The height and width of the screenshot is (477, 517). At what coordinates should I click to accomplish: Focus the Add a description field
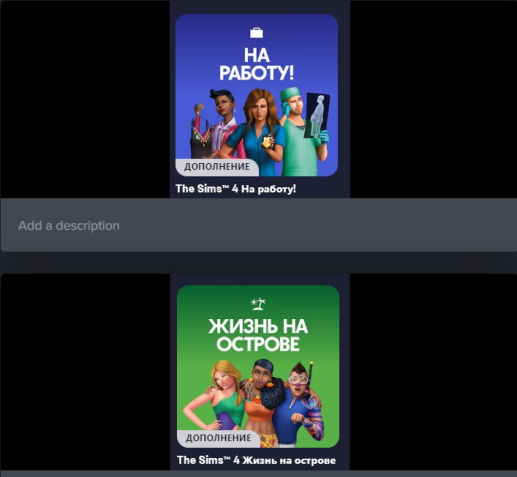coord(259,225)
